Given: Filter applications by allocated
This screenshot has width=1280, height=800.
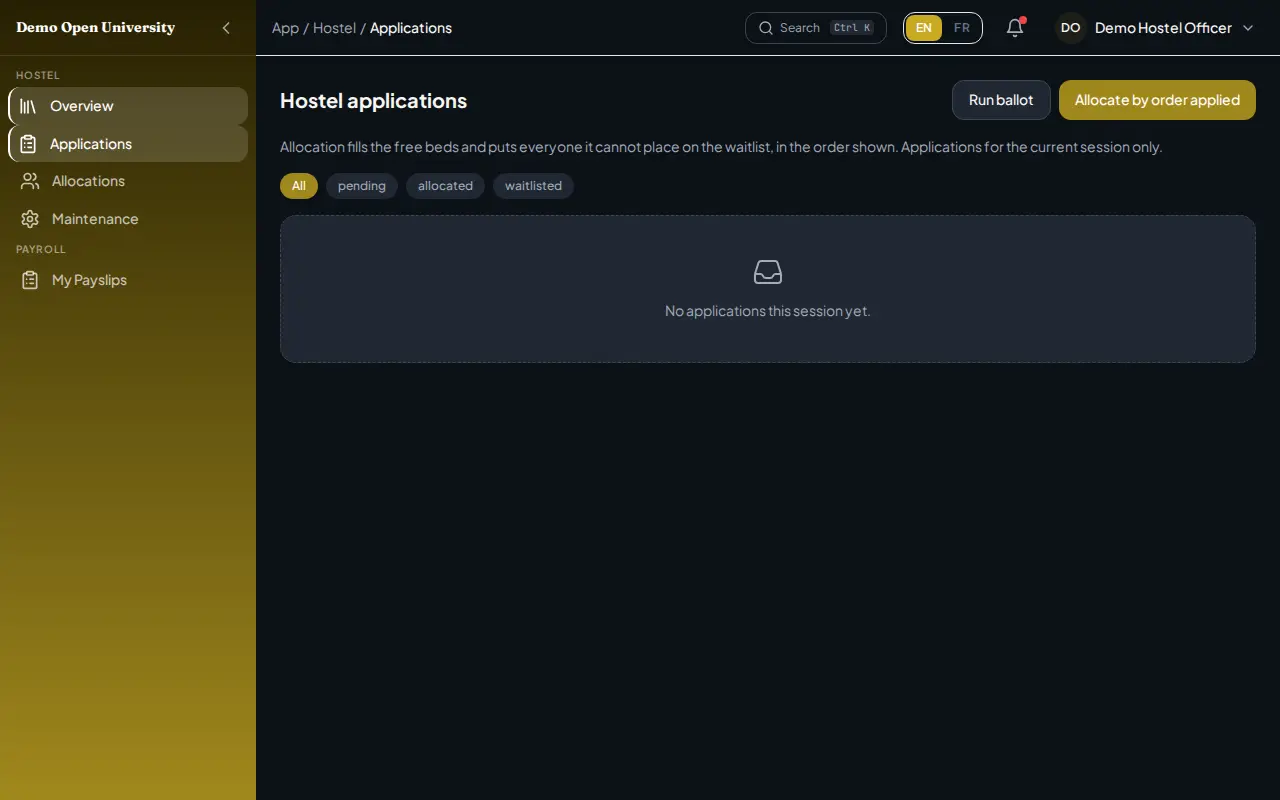Looking at the screenshot, I should [x=445, y=186].
